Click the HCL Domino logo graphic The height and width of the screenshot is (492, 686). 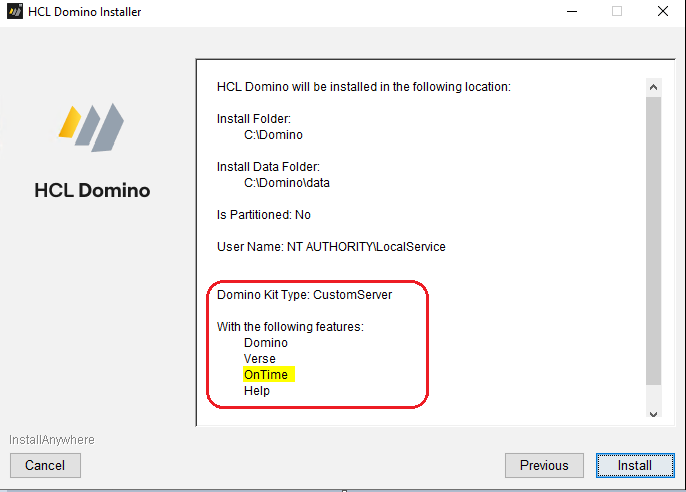(x=91, y=127)
